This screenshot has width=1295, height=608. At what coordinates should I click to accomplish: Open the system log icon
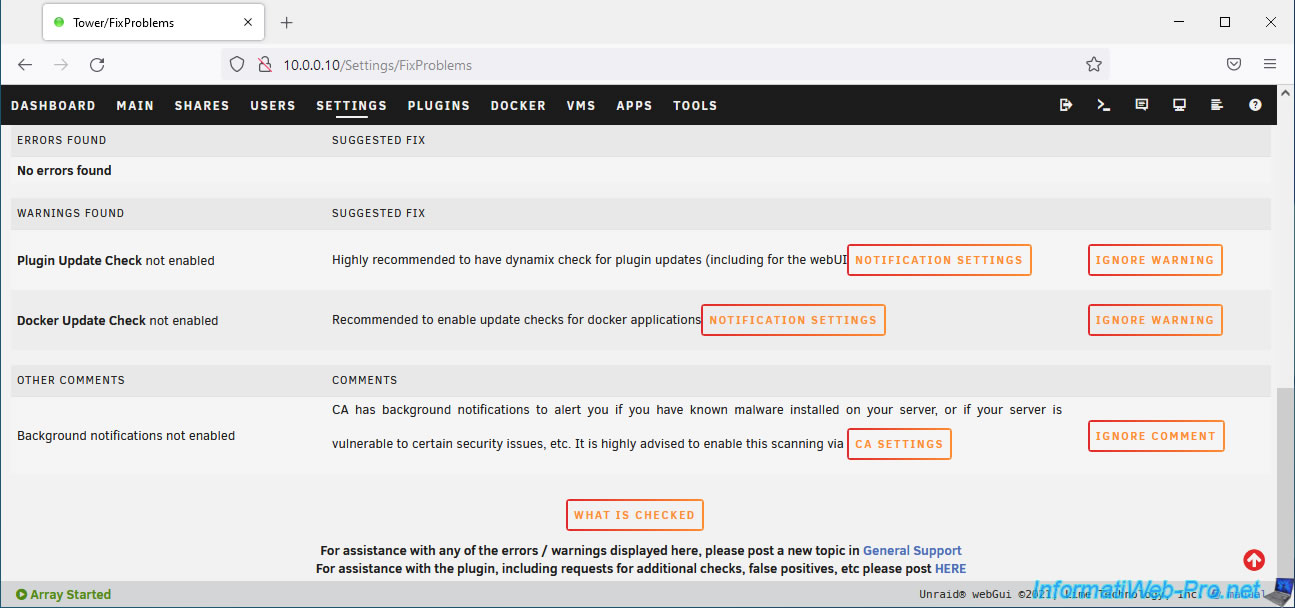[x=1217, y=105]
